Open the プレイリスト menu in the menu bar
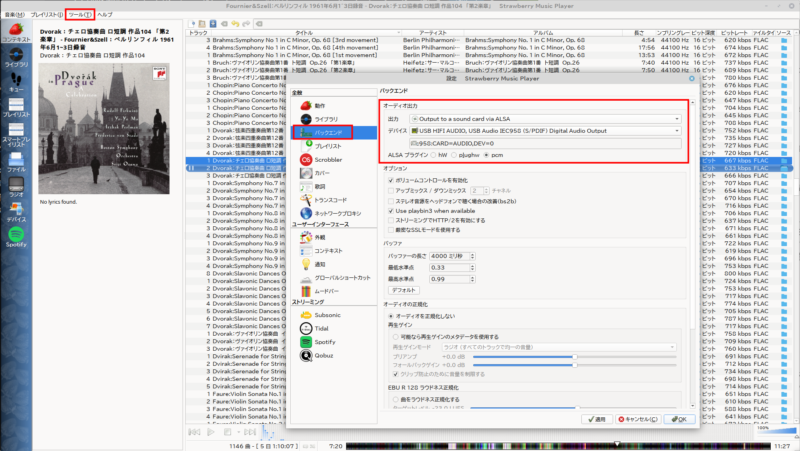The height and width of the screenshot is (451, 800). tap(43, 15)
